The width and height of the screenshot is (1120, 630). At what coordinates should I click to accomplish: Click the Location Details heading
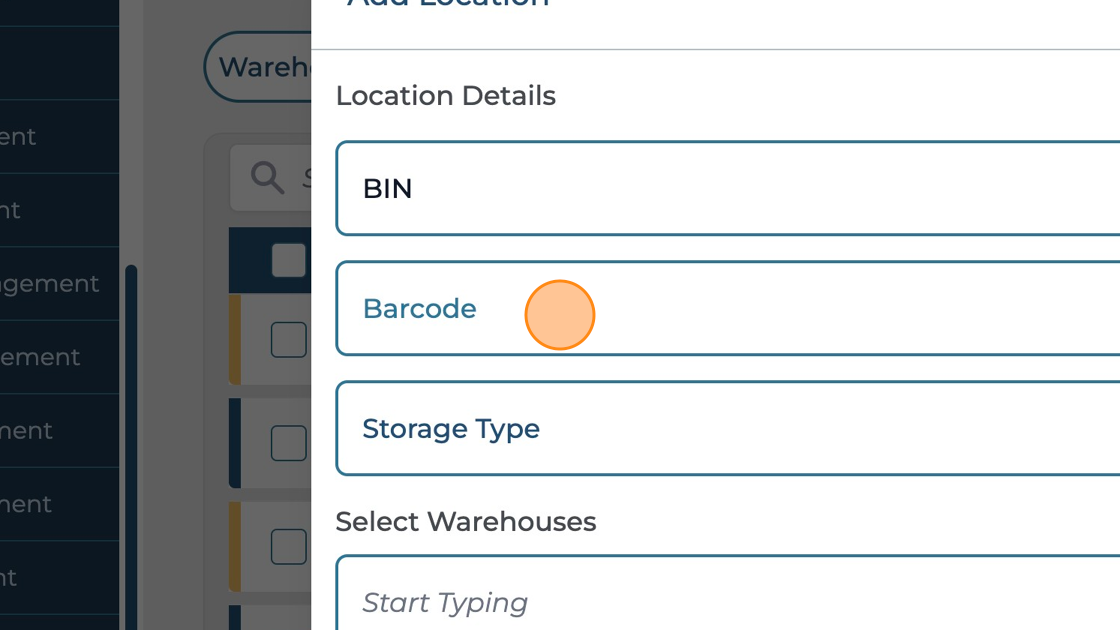pos(446,96)
